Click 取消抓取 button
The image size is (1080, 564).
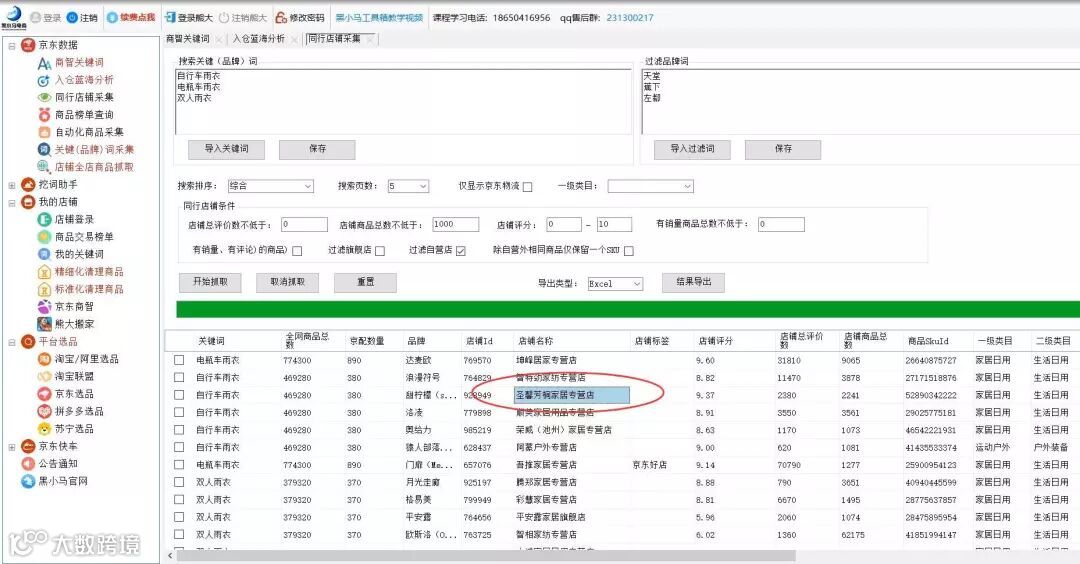(287, 282)
